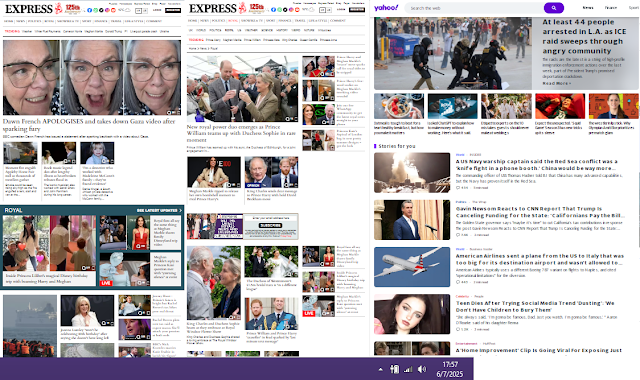Open comments icon under US Navy warship story
The width and height of the screenshot is (640, 380).
458,188
